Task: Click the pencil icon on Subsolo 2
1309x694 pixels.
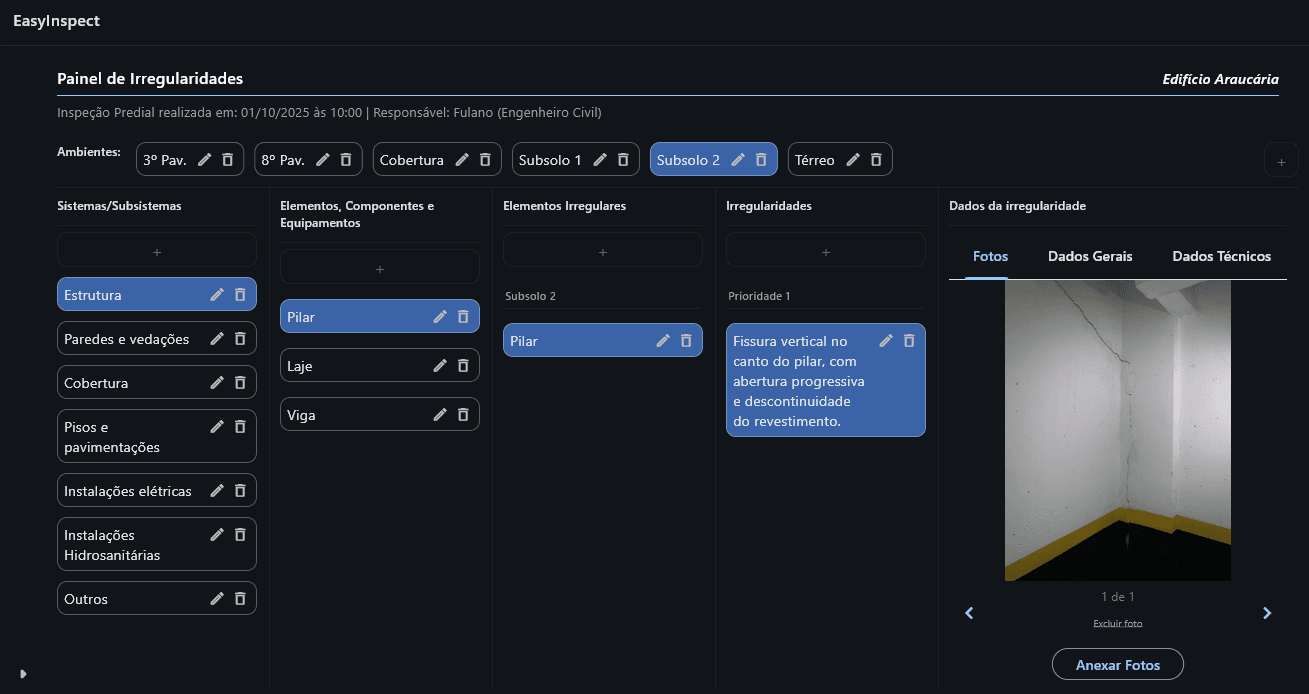Action: tap(738, 160)
